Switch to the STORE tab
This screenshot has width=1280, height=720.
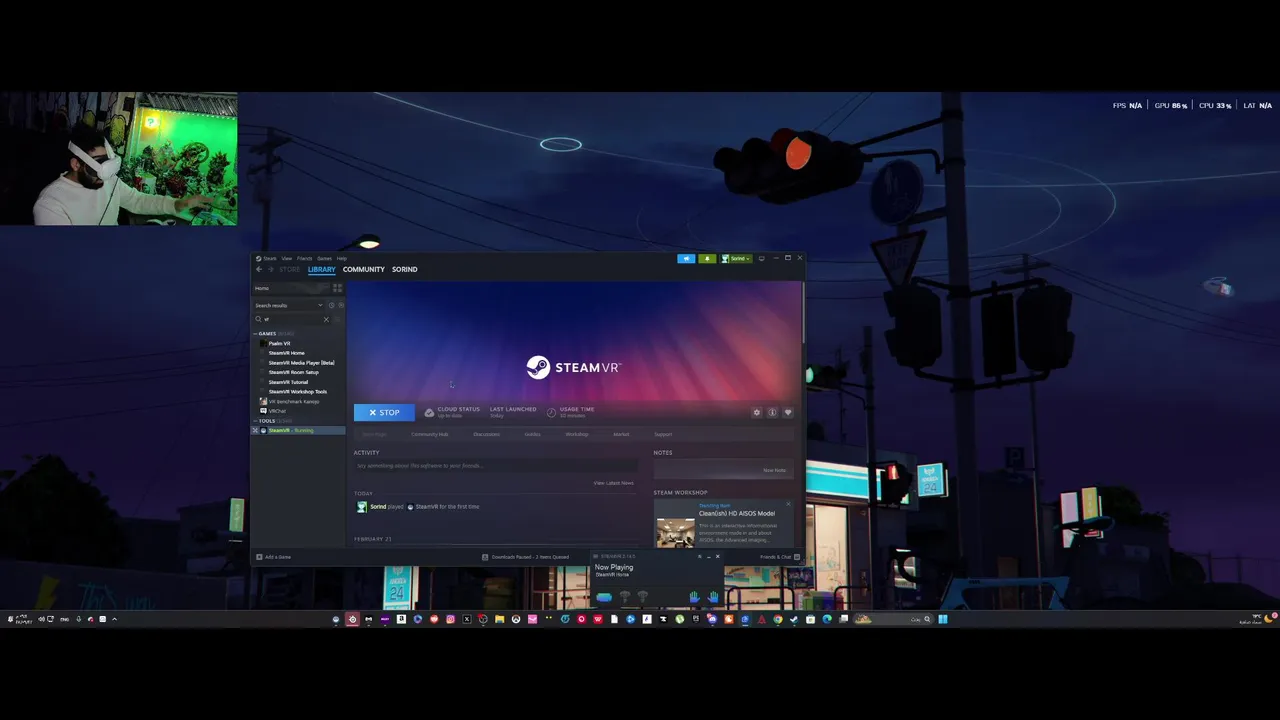click(289, 269)
